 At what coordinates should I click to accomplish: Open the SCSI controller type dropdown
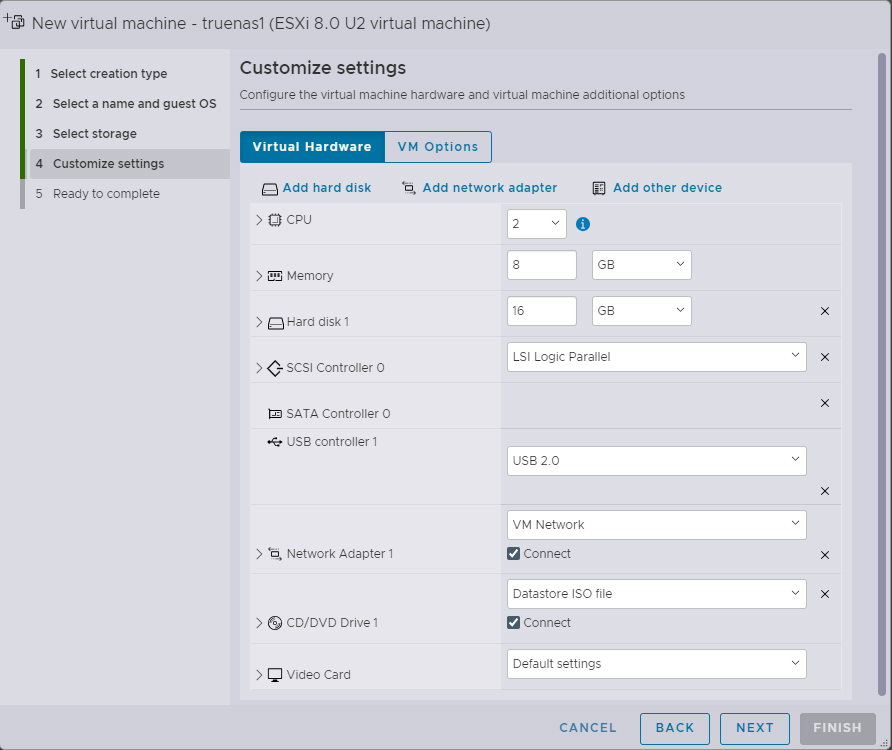656,357
